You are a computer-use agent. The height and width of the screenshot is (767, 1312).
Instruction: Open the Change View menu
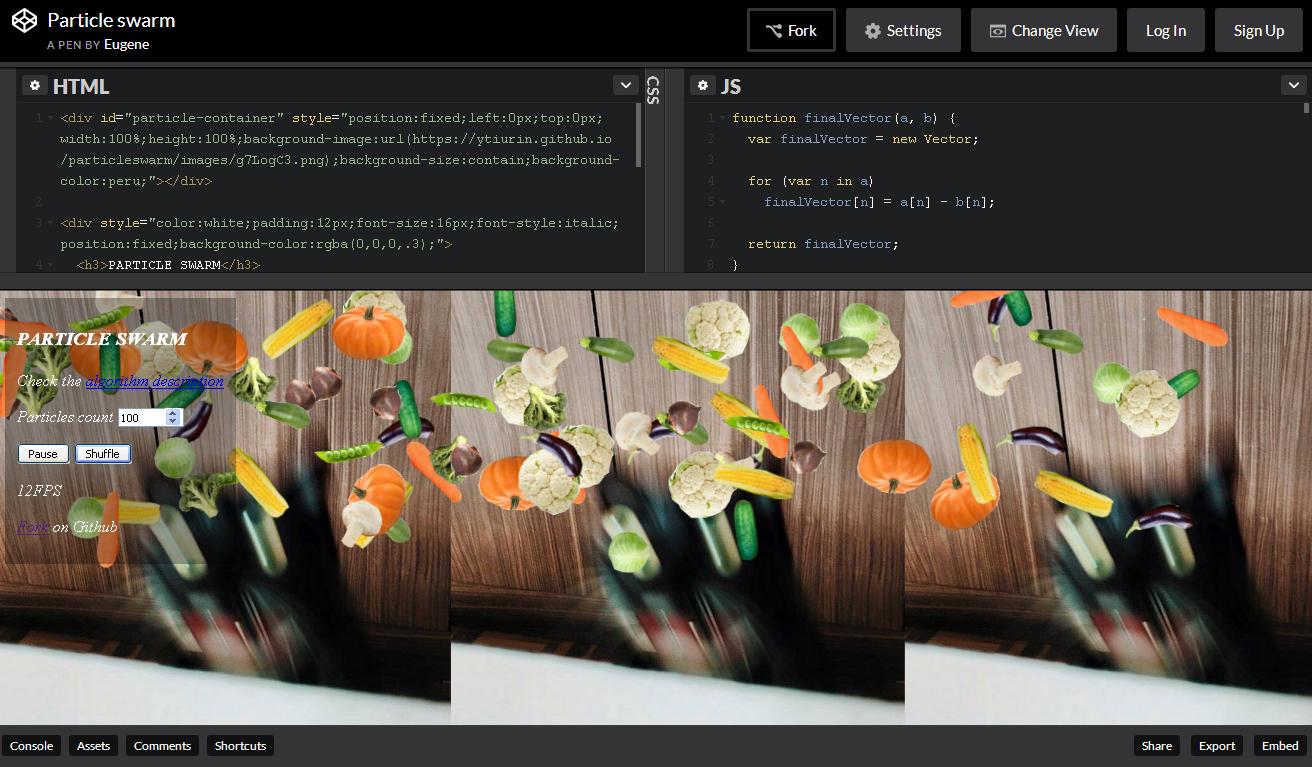pyautogui.click(x=1044, y=31)
